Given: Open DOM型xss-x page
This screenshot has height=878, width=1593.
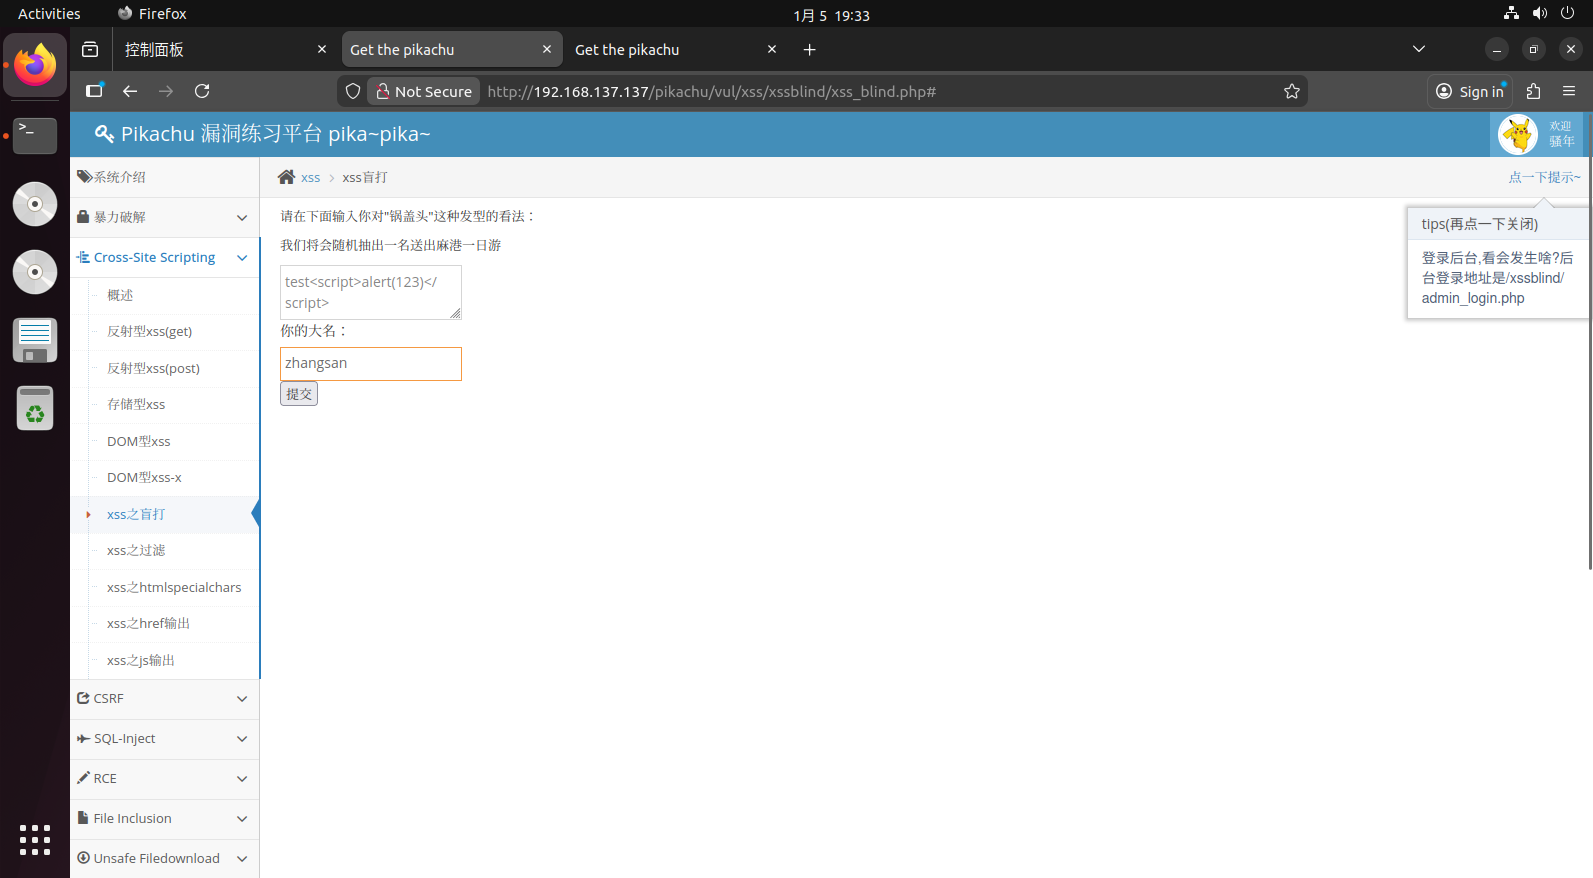Looking at the screenshot, I should (145, 477).
